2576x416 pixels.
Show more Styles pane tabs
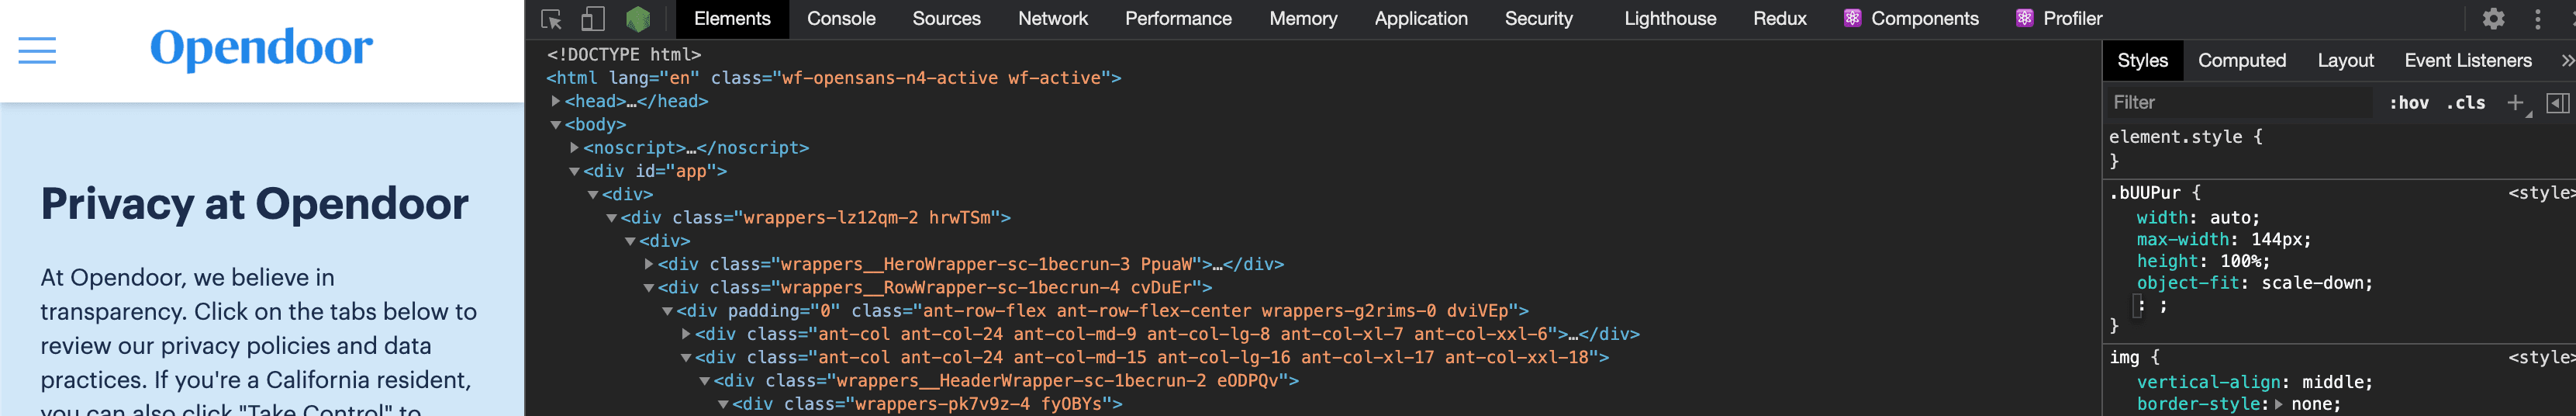pyautogui.click(x=2566, y=61)
